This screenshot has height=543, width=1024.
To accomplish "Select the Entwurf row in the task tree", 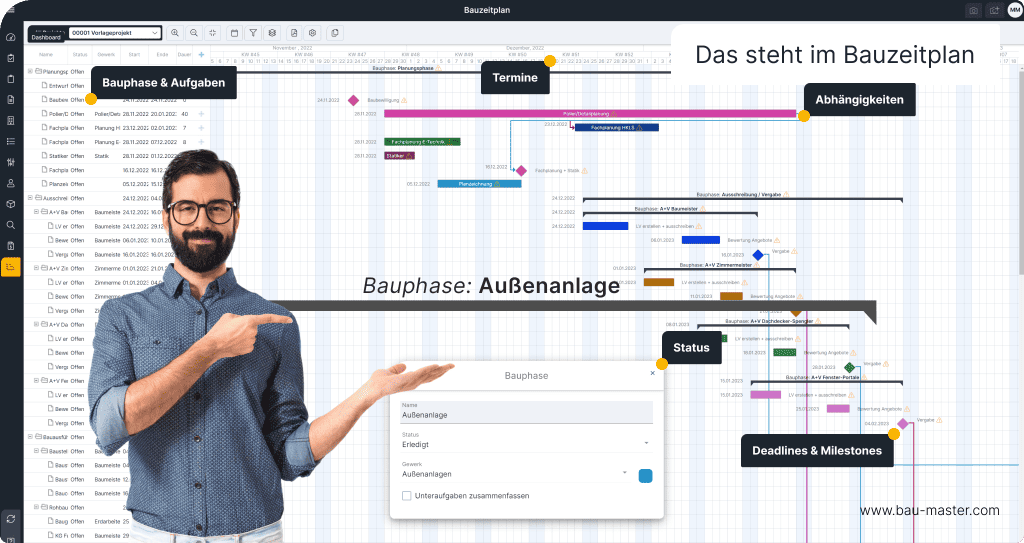I will [116, 86].
